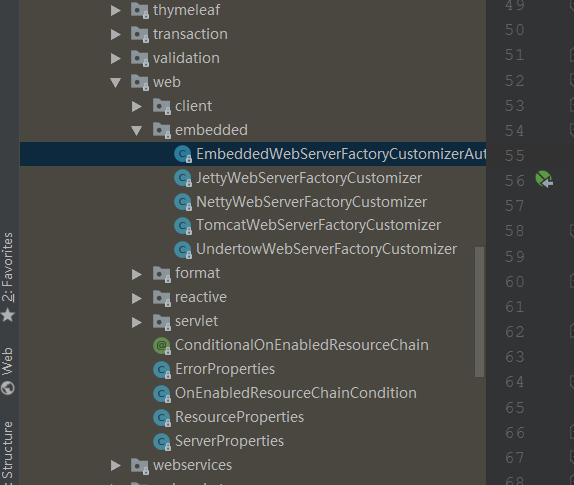Click class icon of ServerProperties
The width and height of the screenshot is (574, 485).
161,442
